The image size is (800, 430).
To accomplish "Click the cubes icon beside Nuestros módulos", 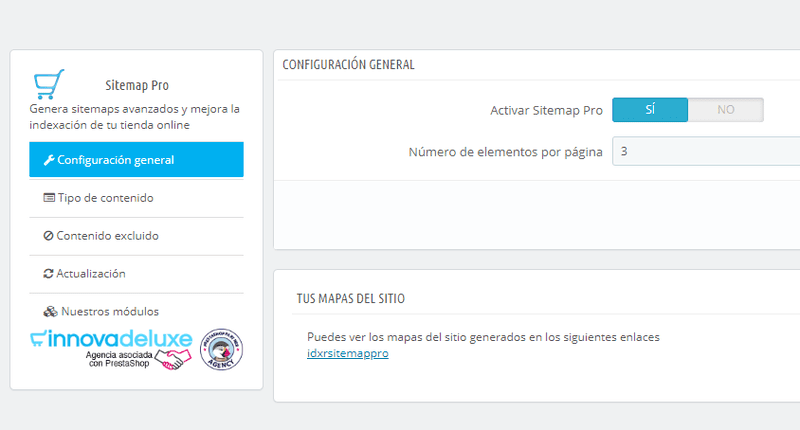I will pos(50,312).
